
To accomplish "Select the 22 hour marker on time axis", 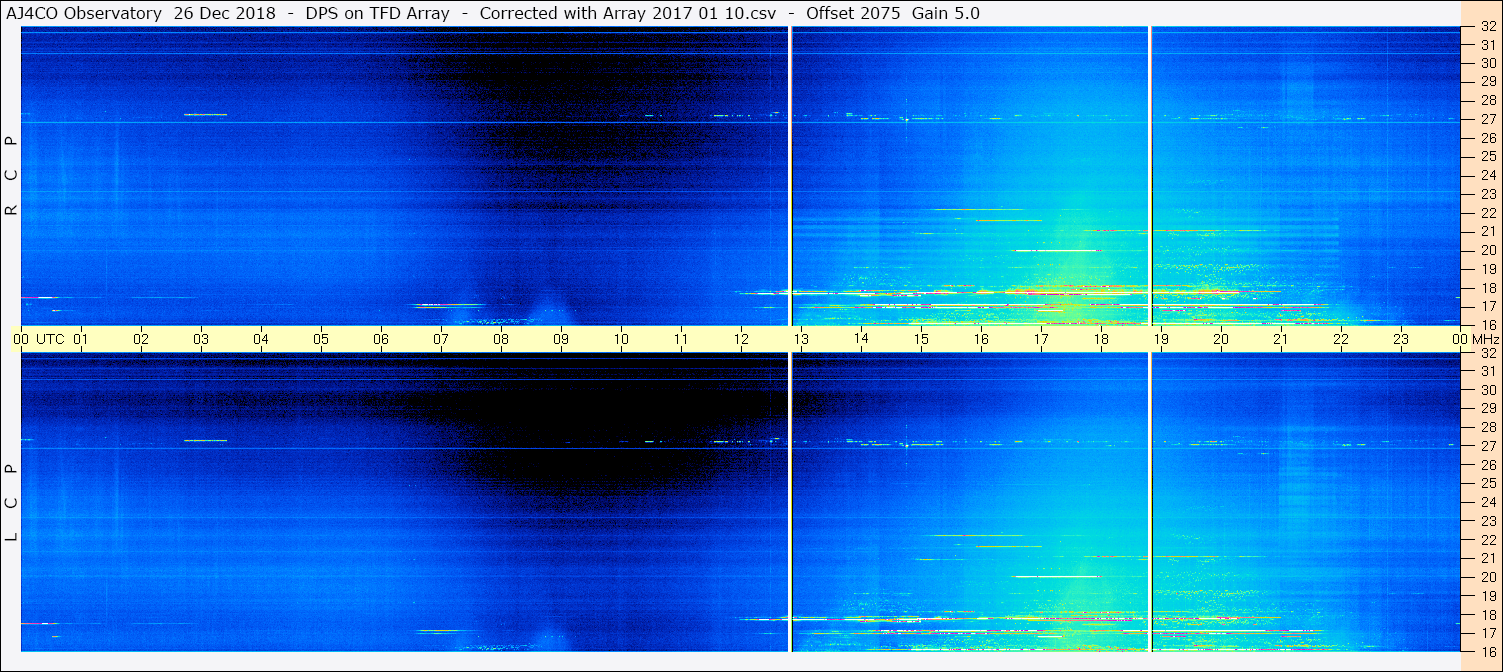I will pos(1341,339).
